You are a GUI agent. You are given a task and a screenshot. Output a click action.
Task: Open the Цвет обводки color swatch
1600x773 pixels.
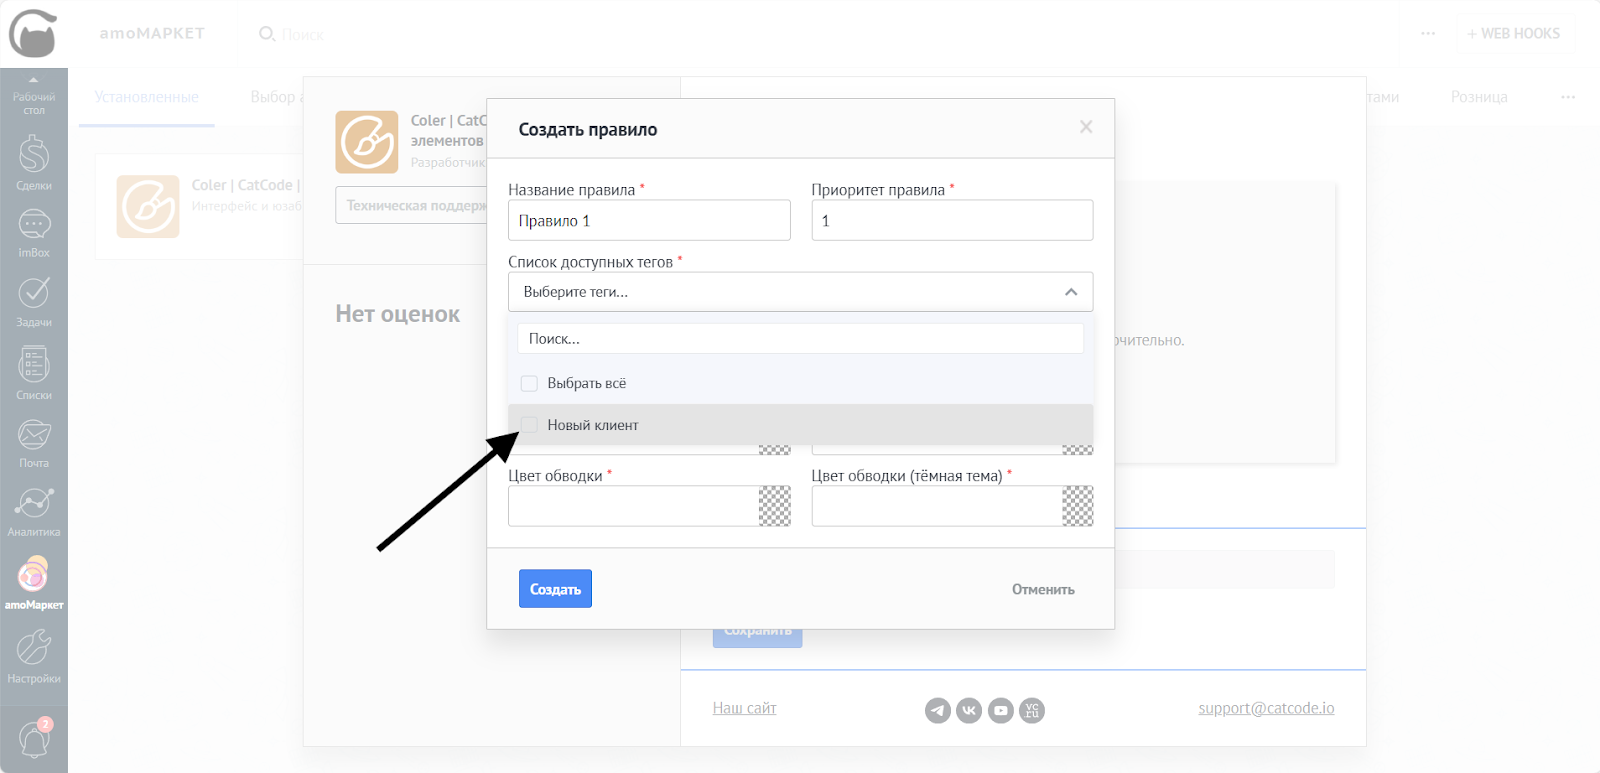(x=774, y=506)
